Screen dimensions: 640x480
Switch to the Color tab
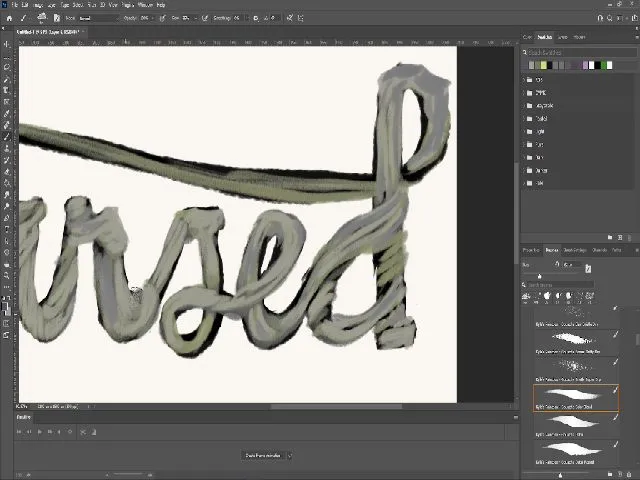click(x=527, y=37)
